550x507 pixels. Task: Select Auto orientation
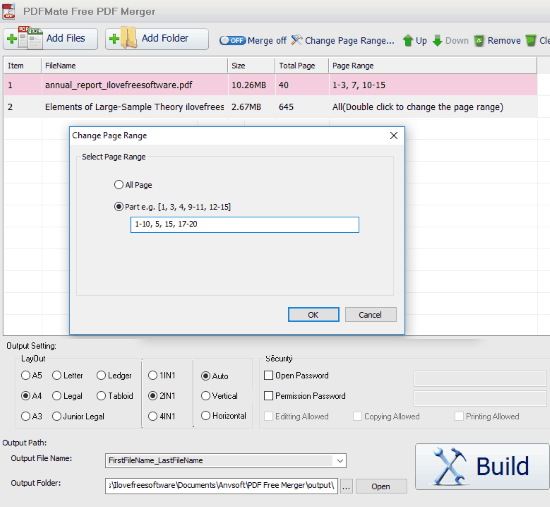[206, 376]
